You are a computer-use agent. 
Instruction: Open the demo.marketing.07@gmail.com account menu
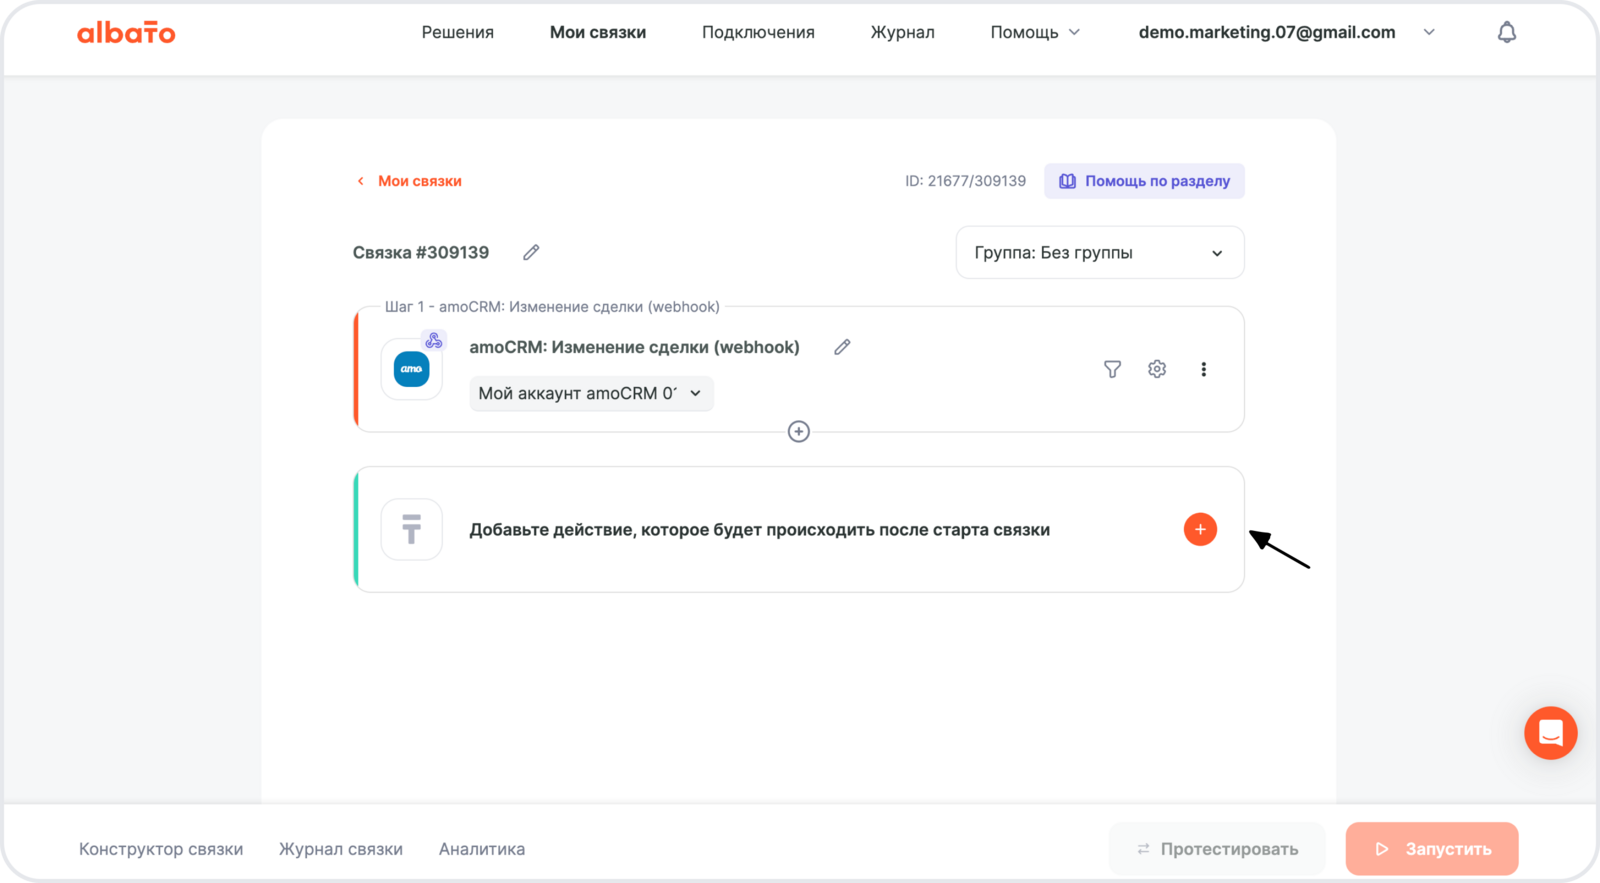pos(1286,32)
